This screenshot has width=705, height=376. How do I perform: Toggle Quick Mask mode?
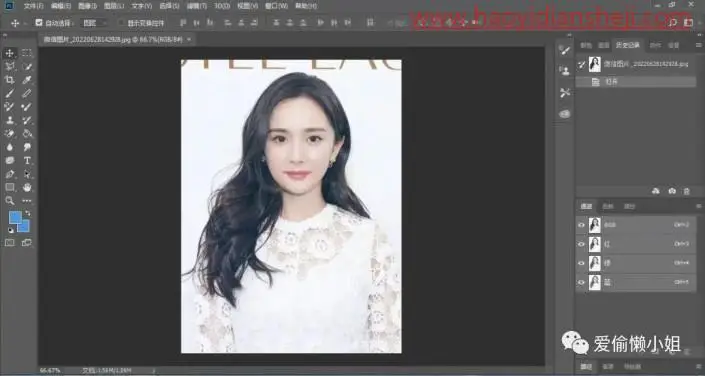(9, 243)
